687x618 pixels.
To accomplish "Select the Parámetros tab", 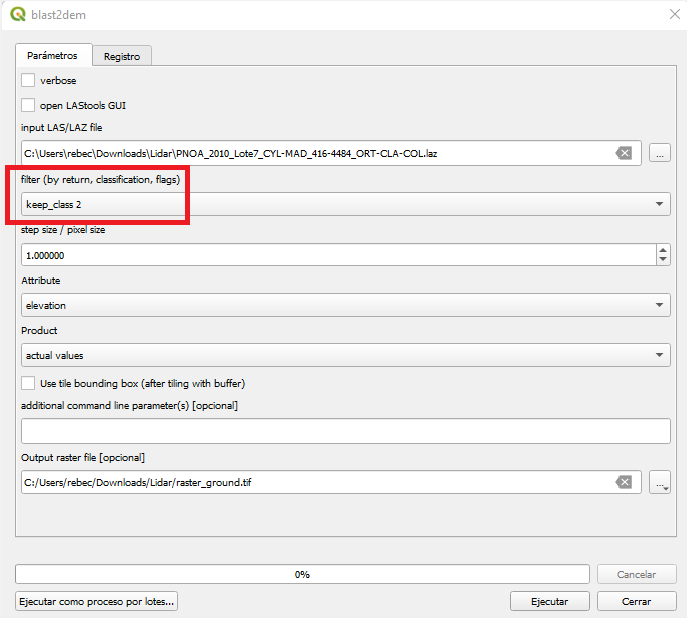I will [52, 56].
